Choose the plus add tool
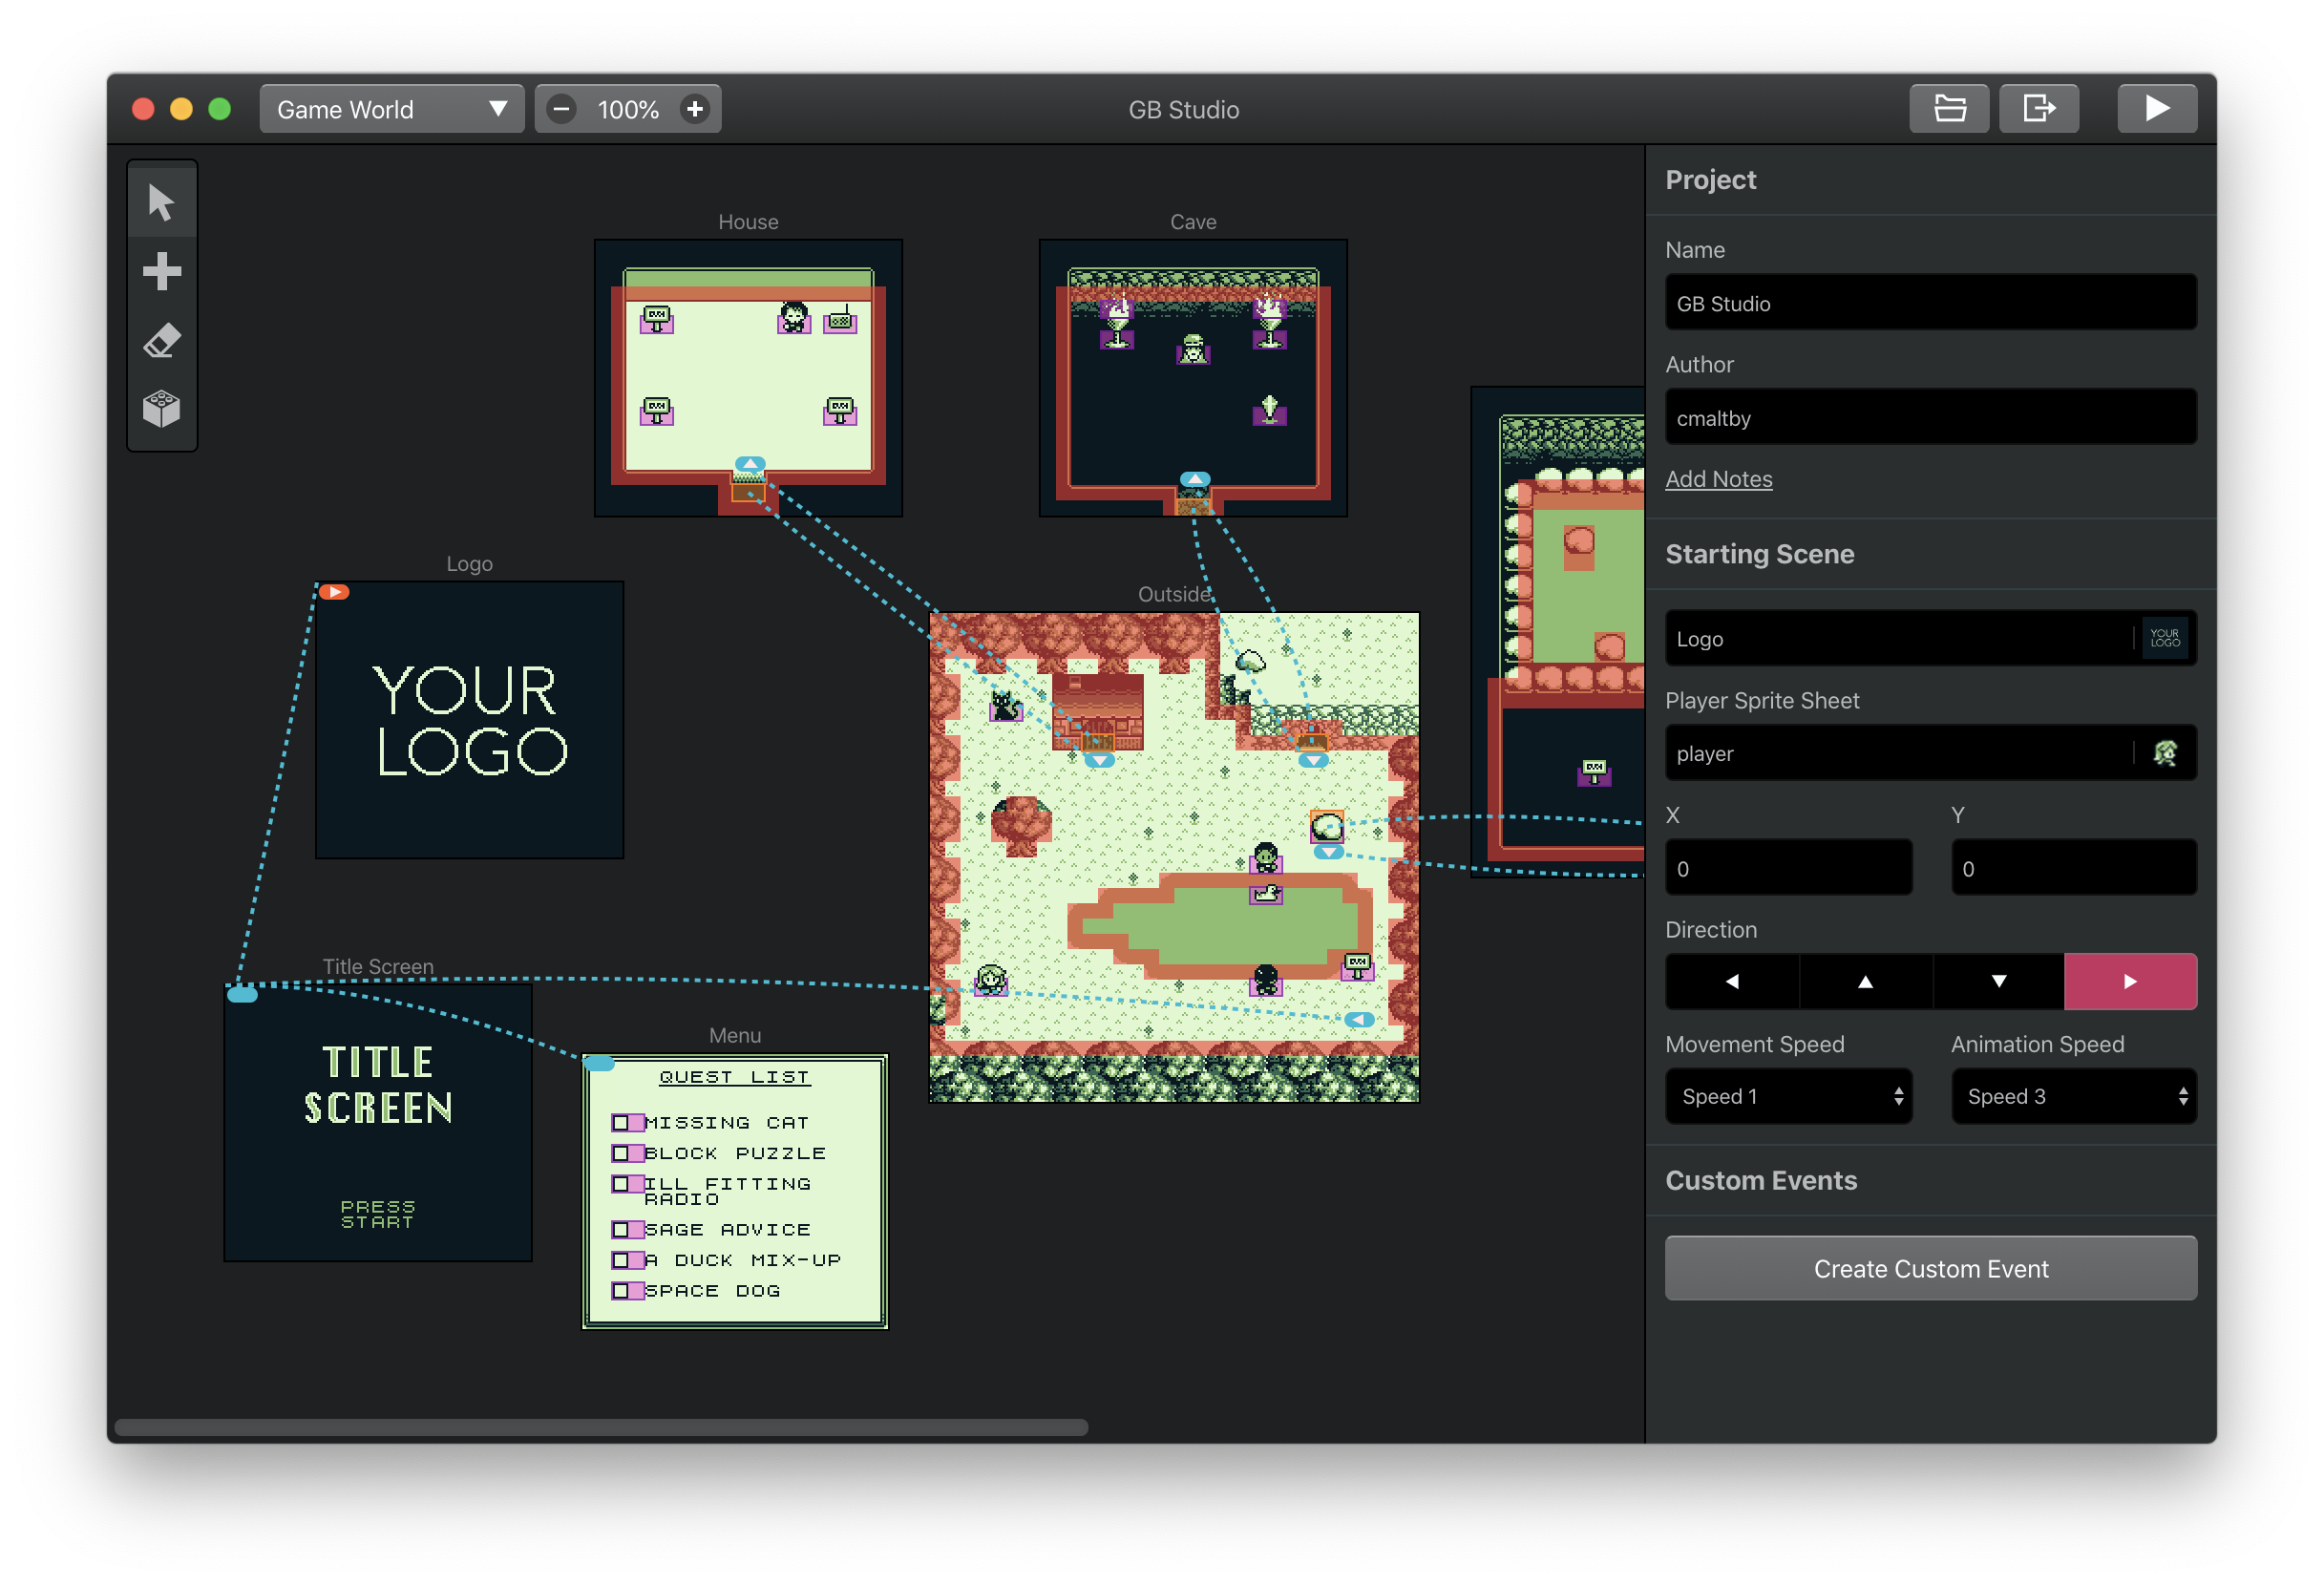 click(x=162, y=271)
